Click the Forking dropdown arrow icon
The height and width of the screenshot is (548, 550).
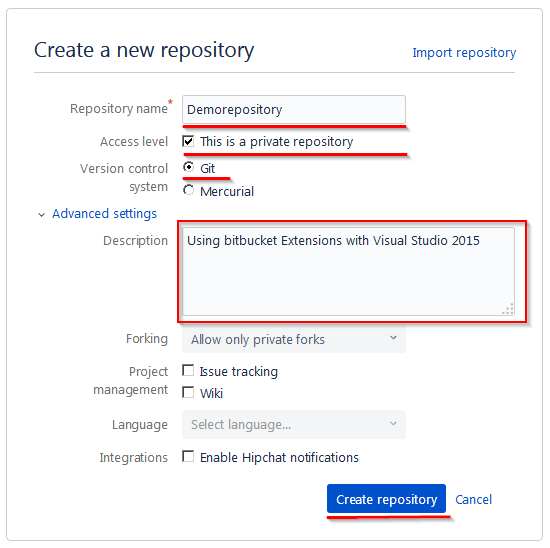pos(393,338)
